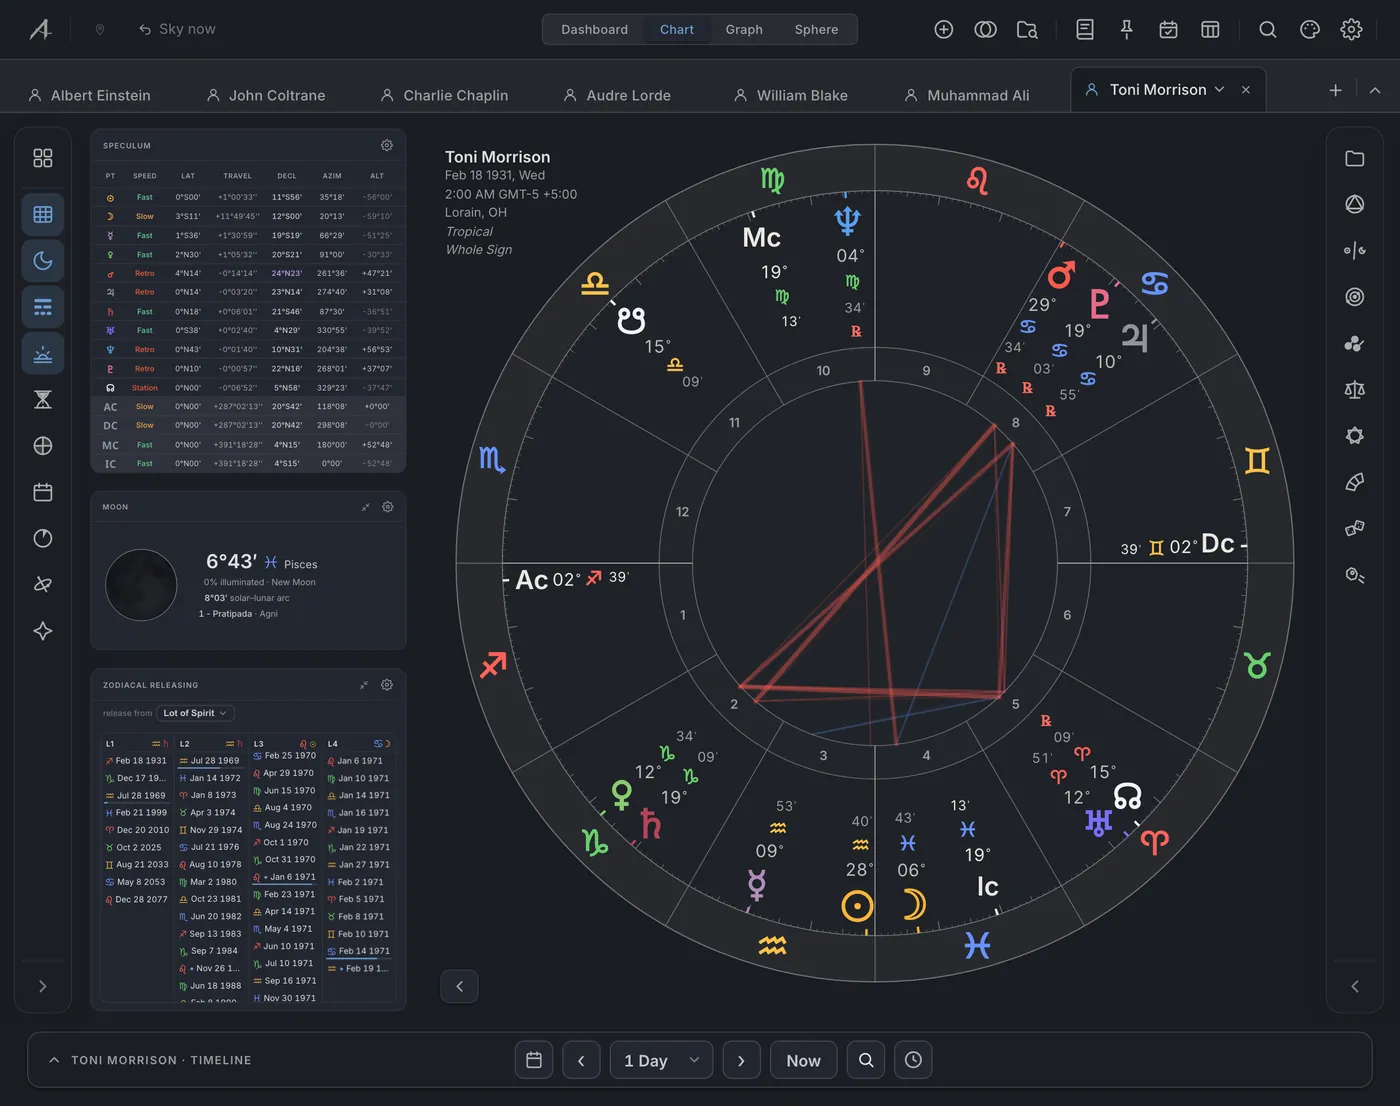Open the Moon panel settings gear
This screenshot has height=1106, width=1400.
tap(388, 507)
